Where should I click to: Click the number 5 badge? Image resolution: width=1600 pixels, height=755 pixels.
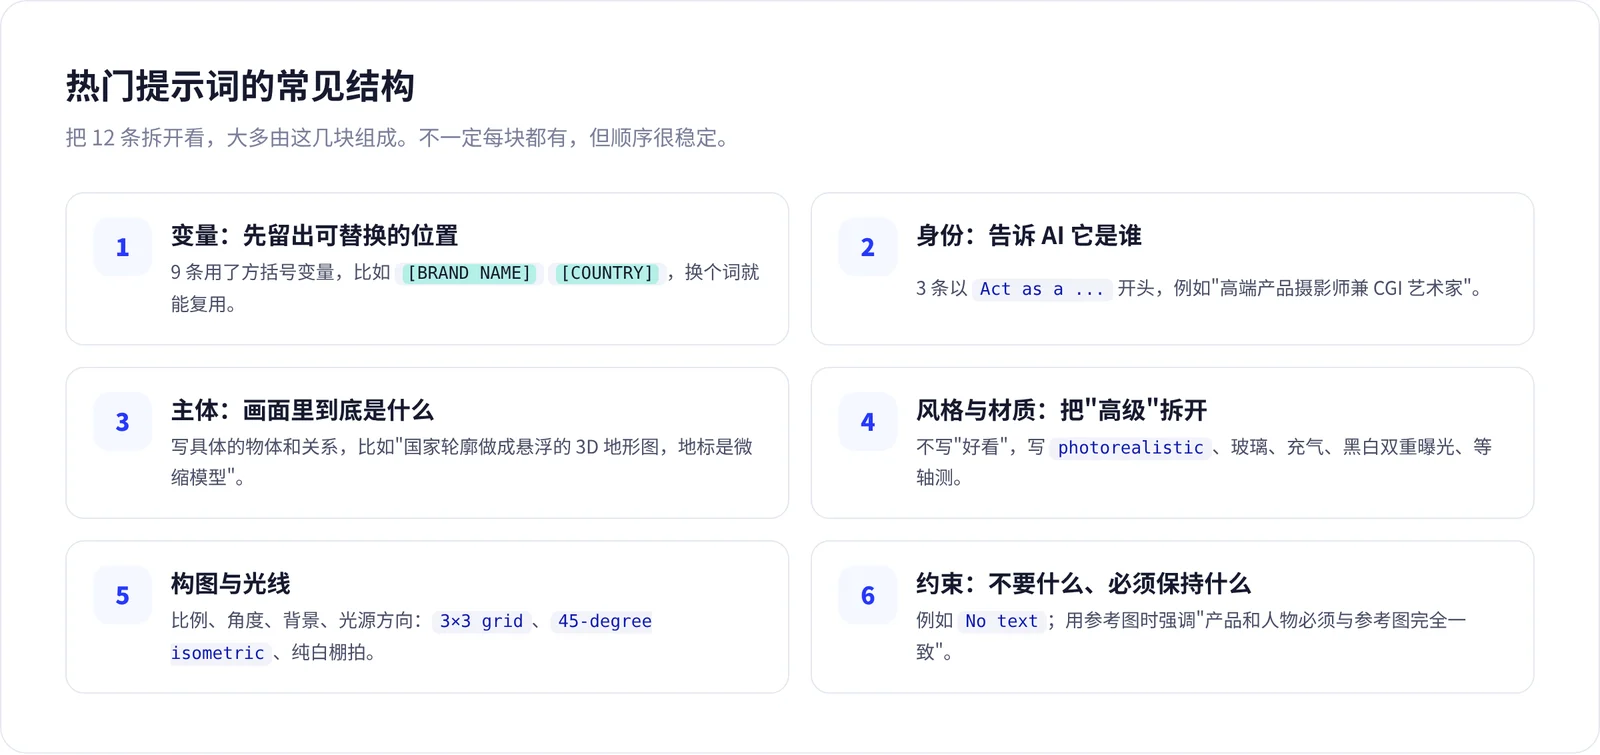(122, 596)
